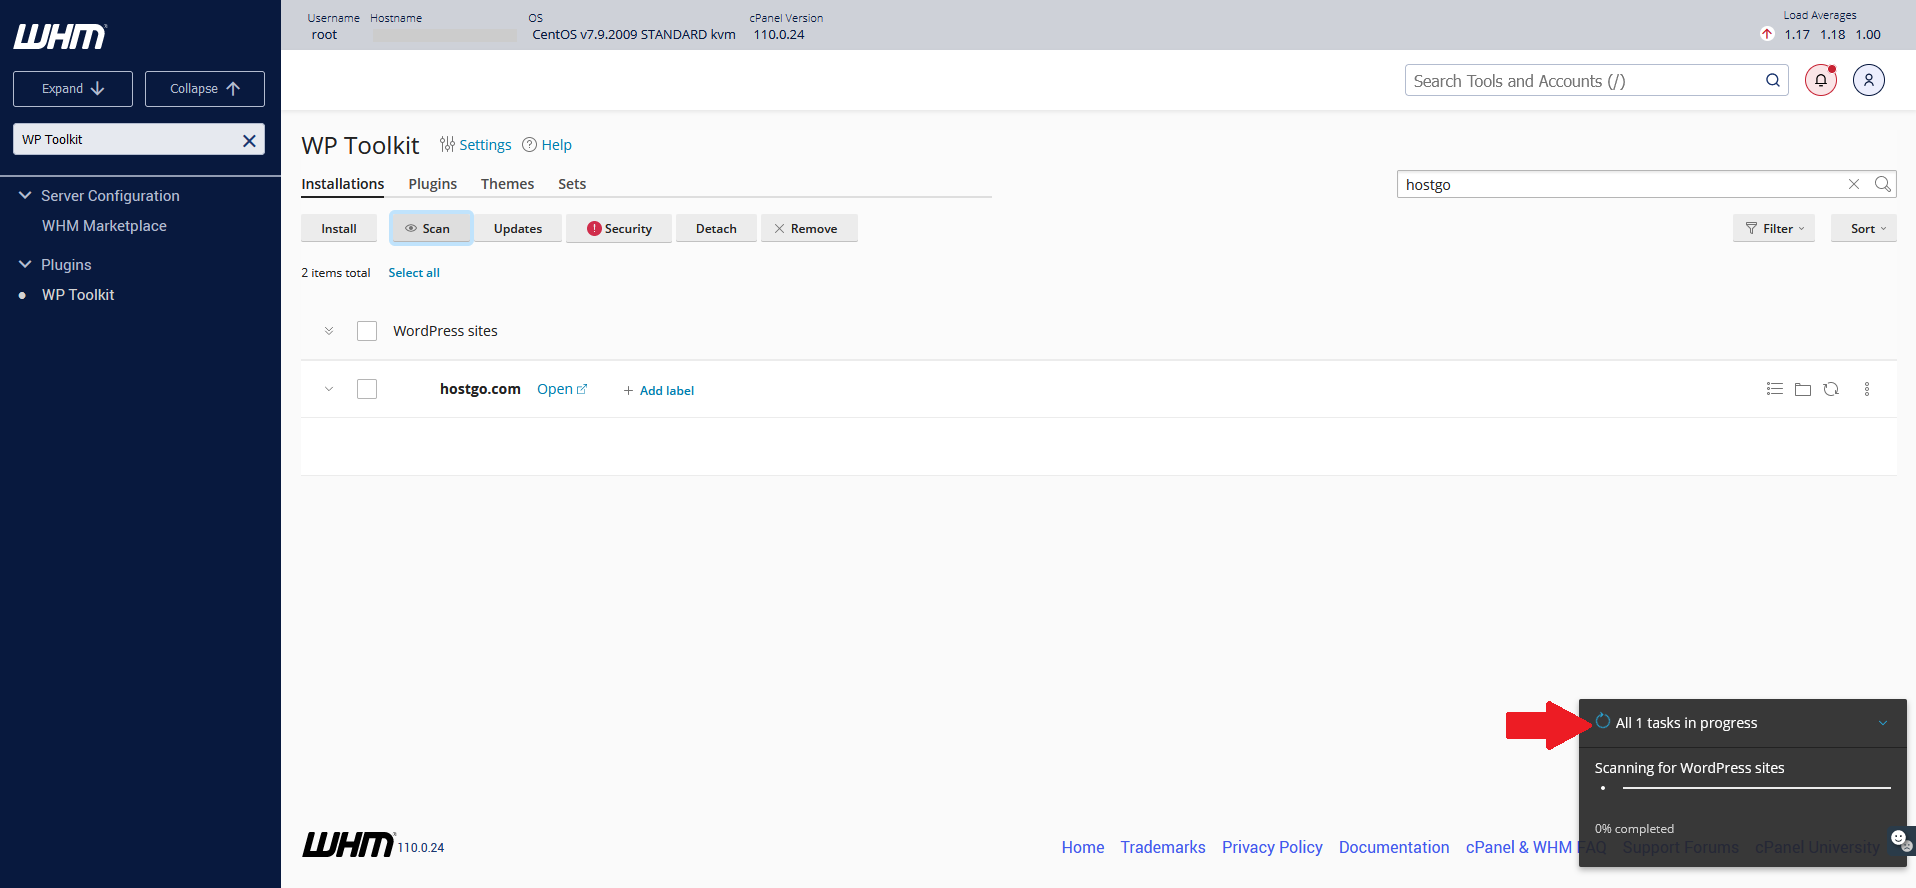Clear the hostgo search text
Image resolution: width=1916 pixels, height=888 pixels.
[x=1854, y=184]
